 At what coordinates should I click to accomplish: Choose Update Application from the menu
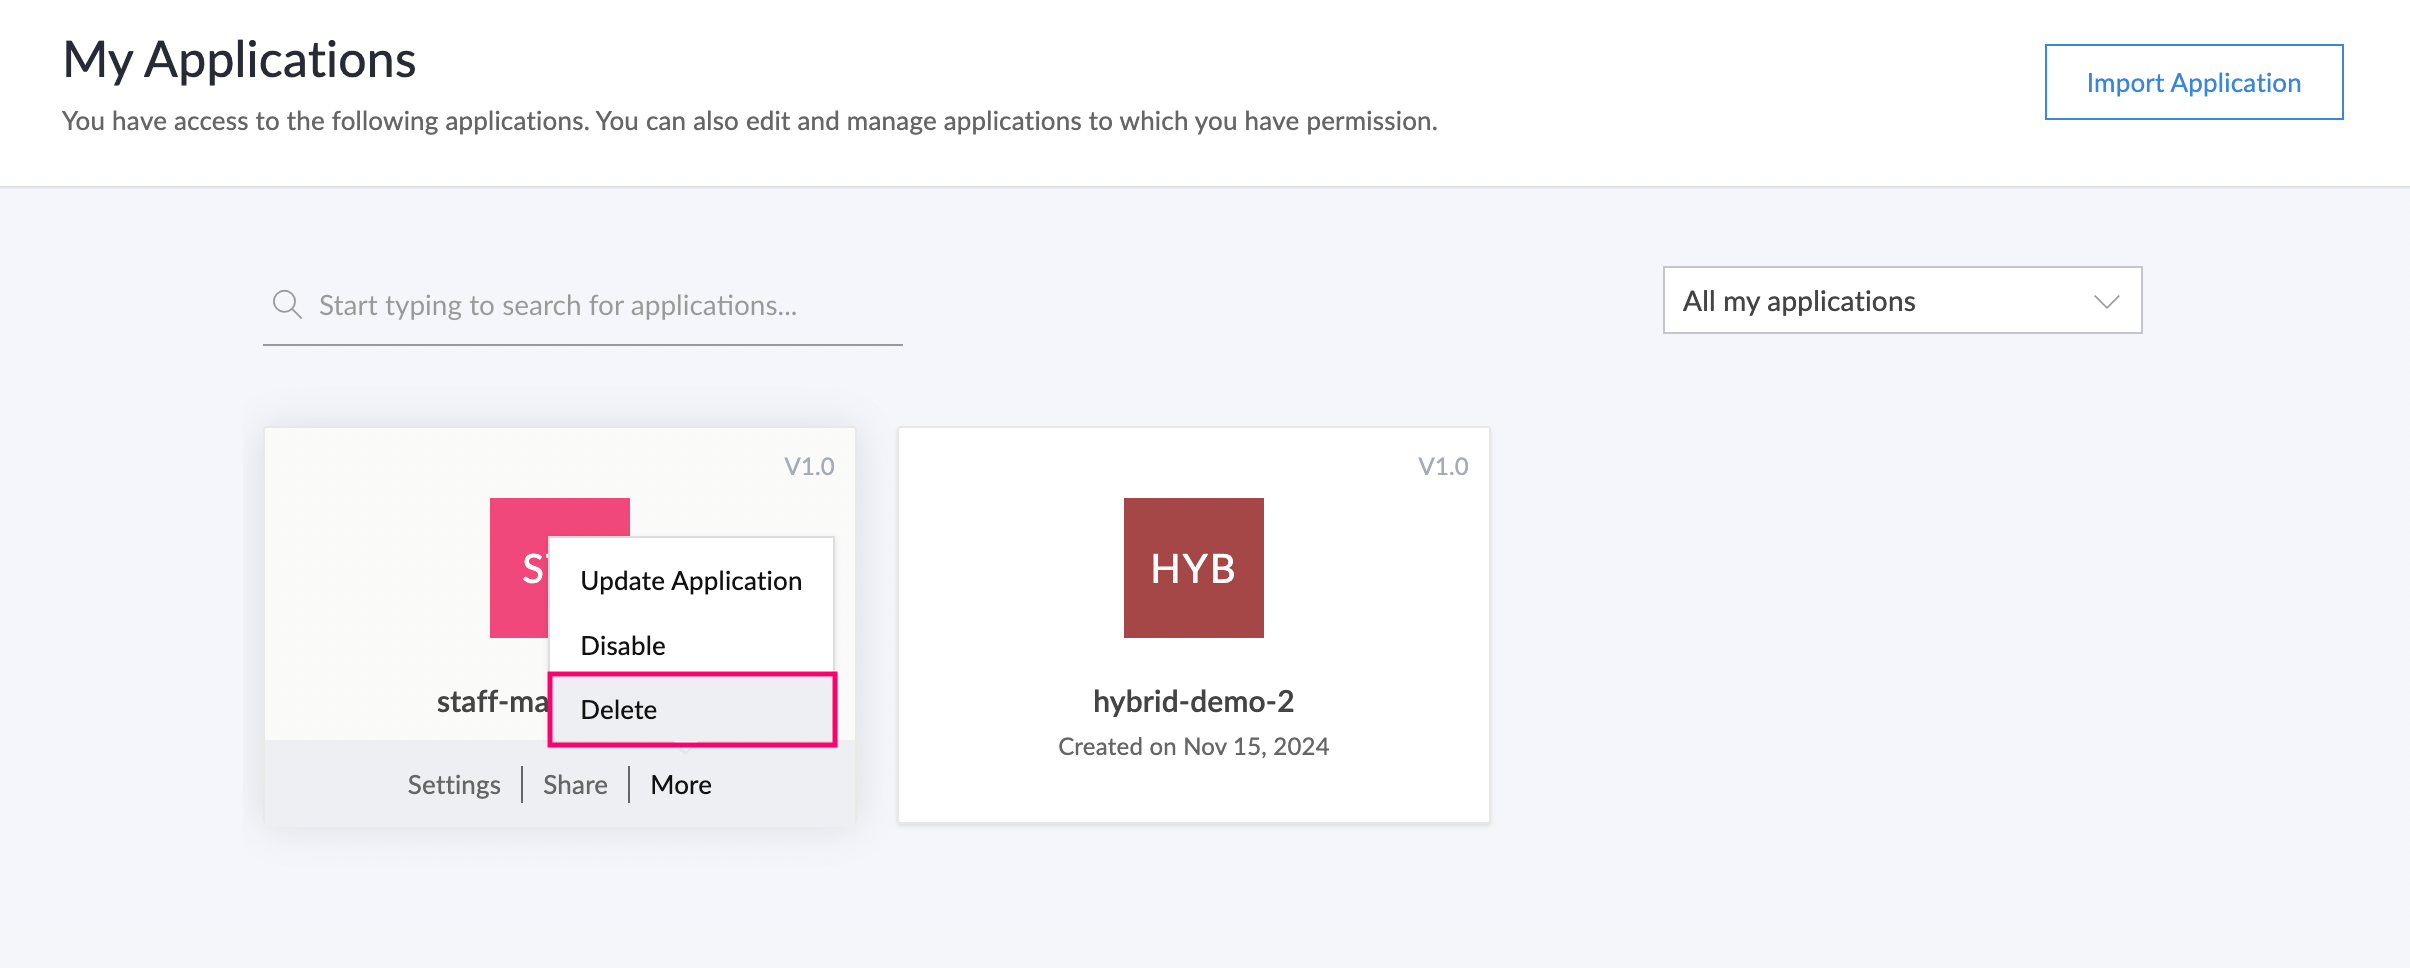pyautogui.click(x=691, y=581)
